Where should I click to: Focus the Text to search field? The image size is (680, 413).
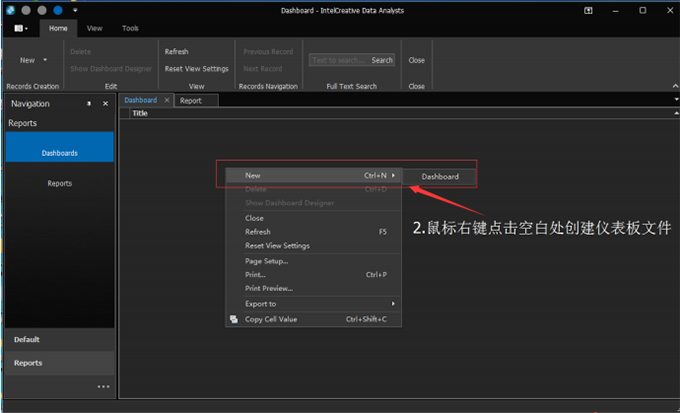(339, 60)
